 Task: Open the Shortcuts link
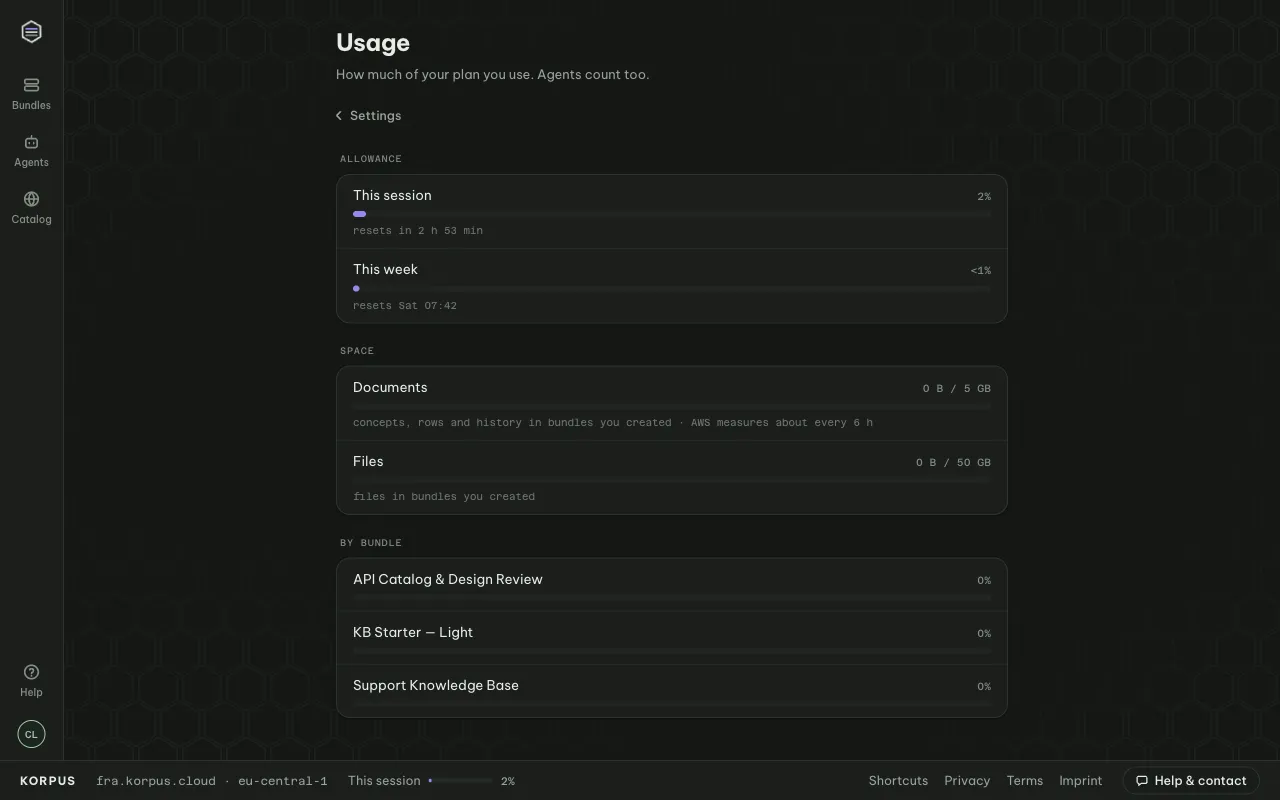(x=898, y=781)
